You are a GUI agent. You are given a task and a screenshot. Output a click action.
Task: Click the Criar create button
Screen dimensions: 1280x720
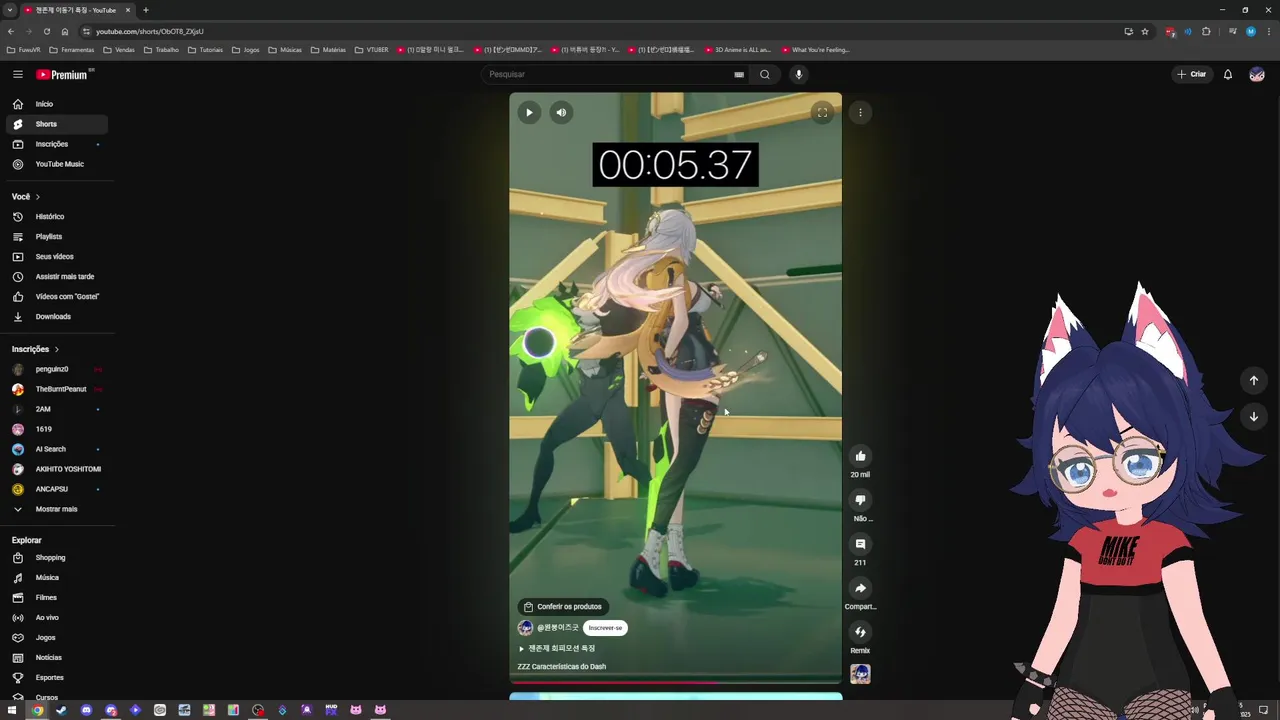click(1192, 74)
